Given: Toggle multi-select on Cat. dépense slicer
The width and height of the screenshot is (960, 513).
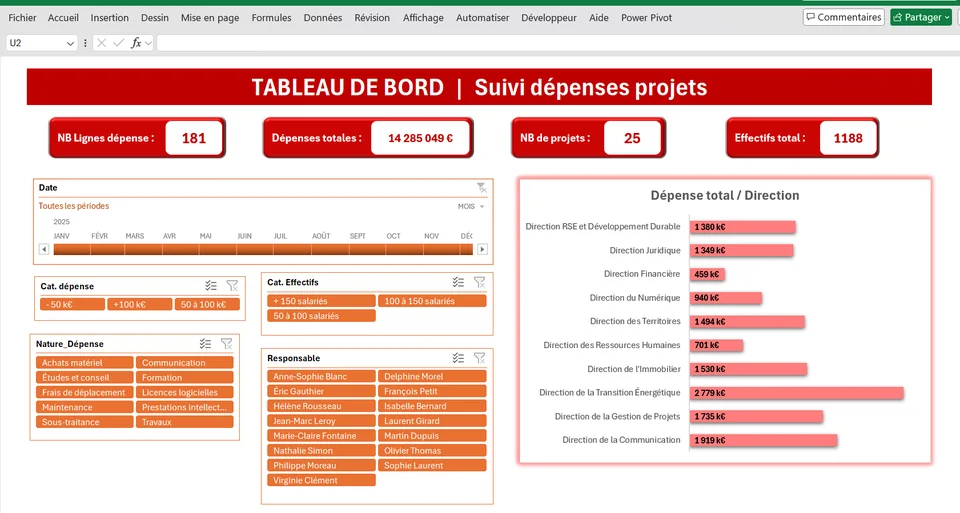Looking at the screenshot, I should point(211,286).
